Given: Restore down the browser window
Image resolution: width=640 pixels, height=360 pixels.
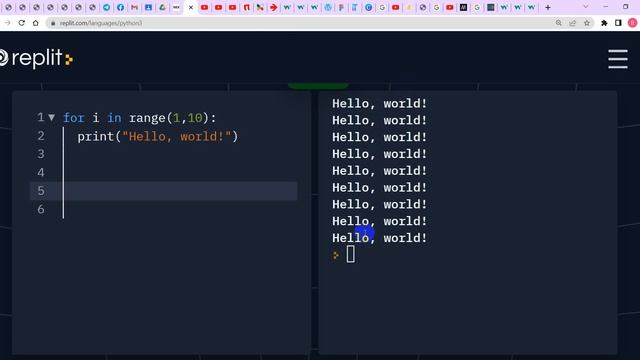Looking at the screenshot, I should 625,7.
